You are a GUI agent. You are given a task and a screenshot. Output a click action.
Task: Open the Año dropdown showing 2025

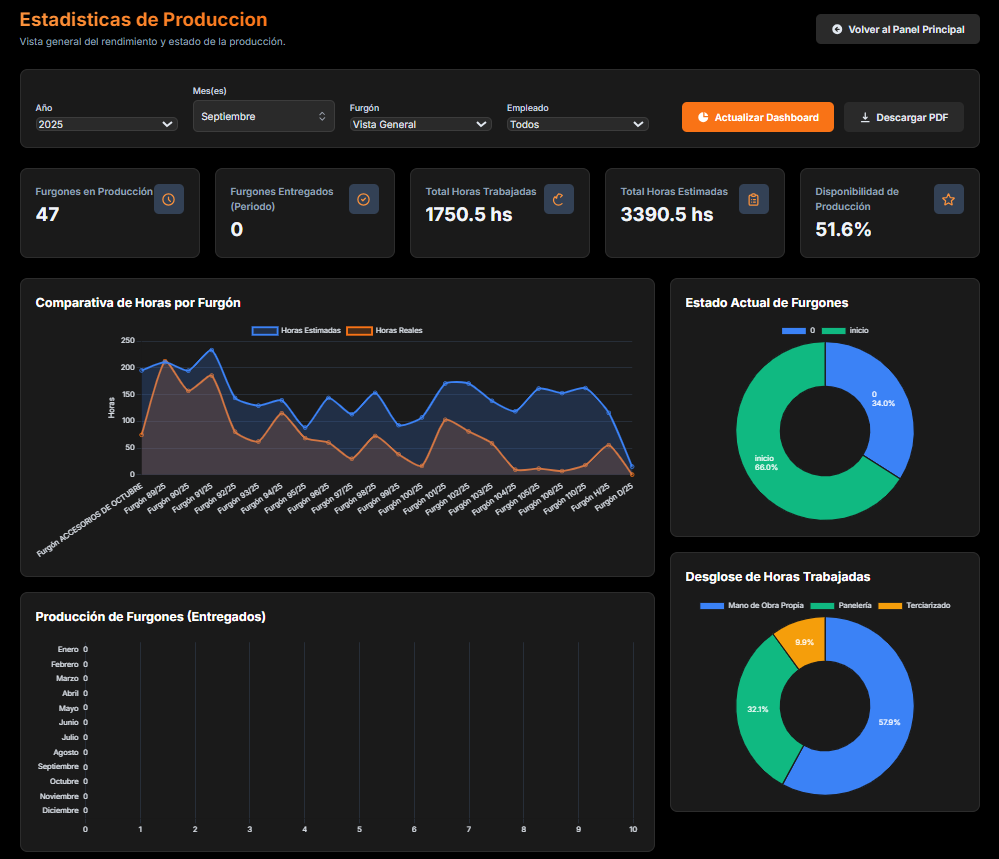107,124
